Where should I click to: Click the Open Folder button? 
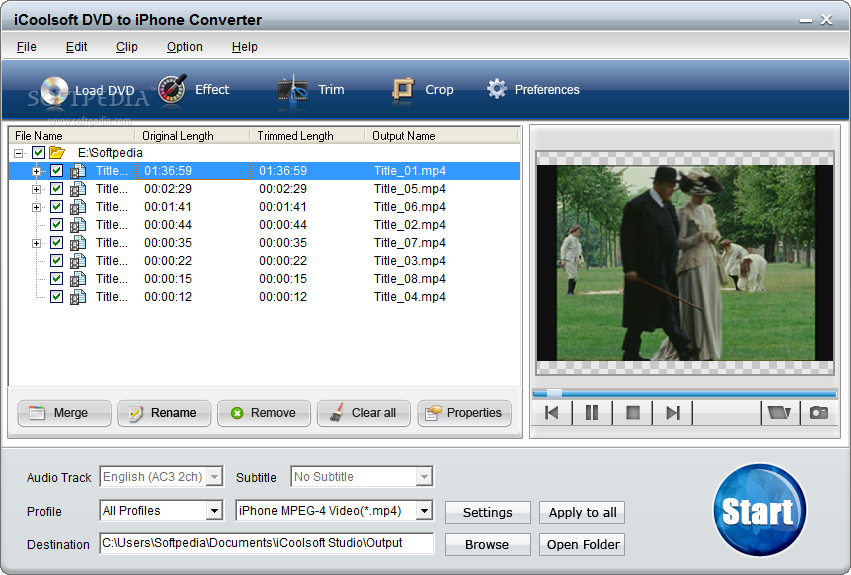click(x=582, y=545)
